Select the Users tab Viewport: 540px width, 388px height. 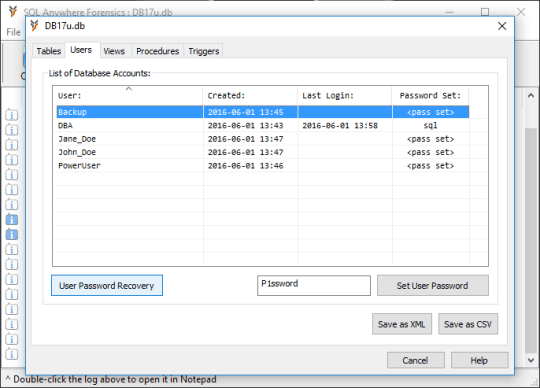click(81, 50)
